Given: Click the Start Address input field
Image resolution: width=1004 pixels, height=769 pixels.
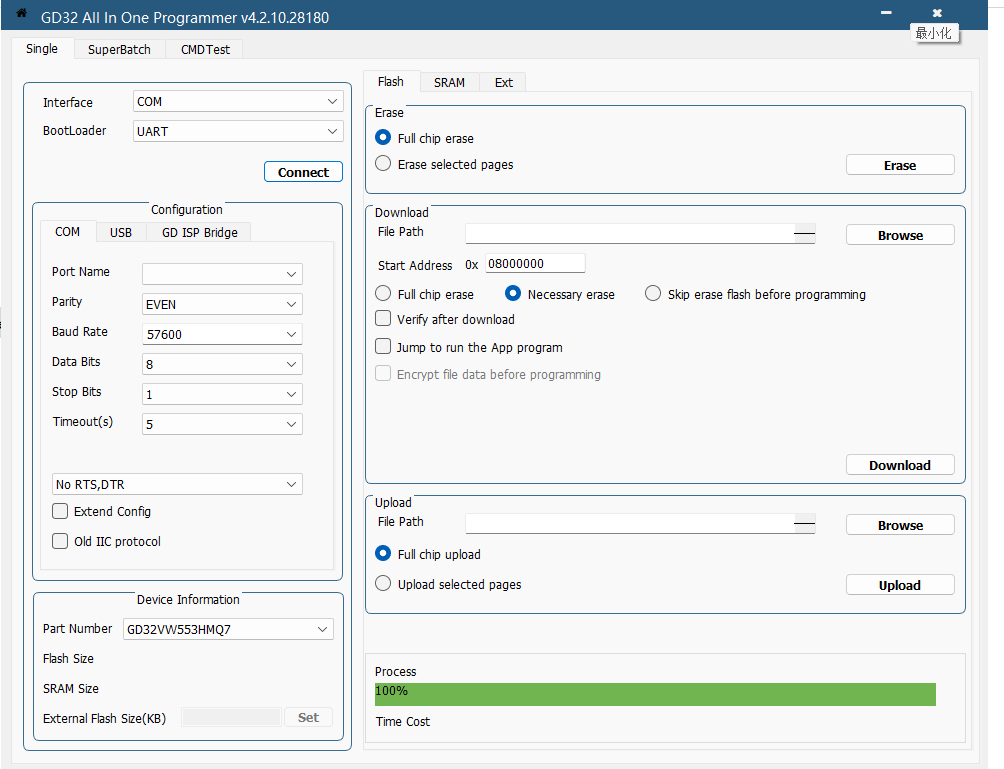Looking at the screenshot, I should click(x=534, y=264).
